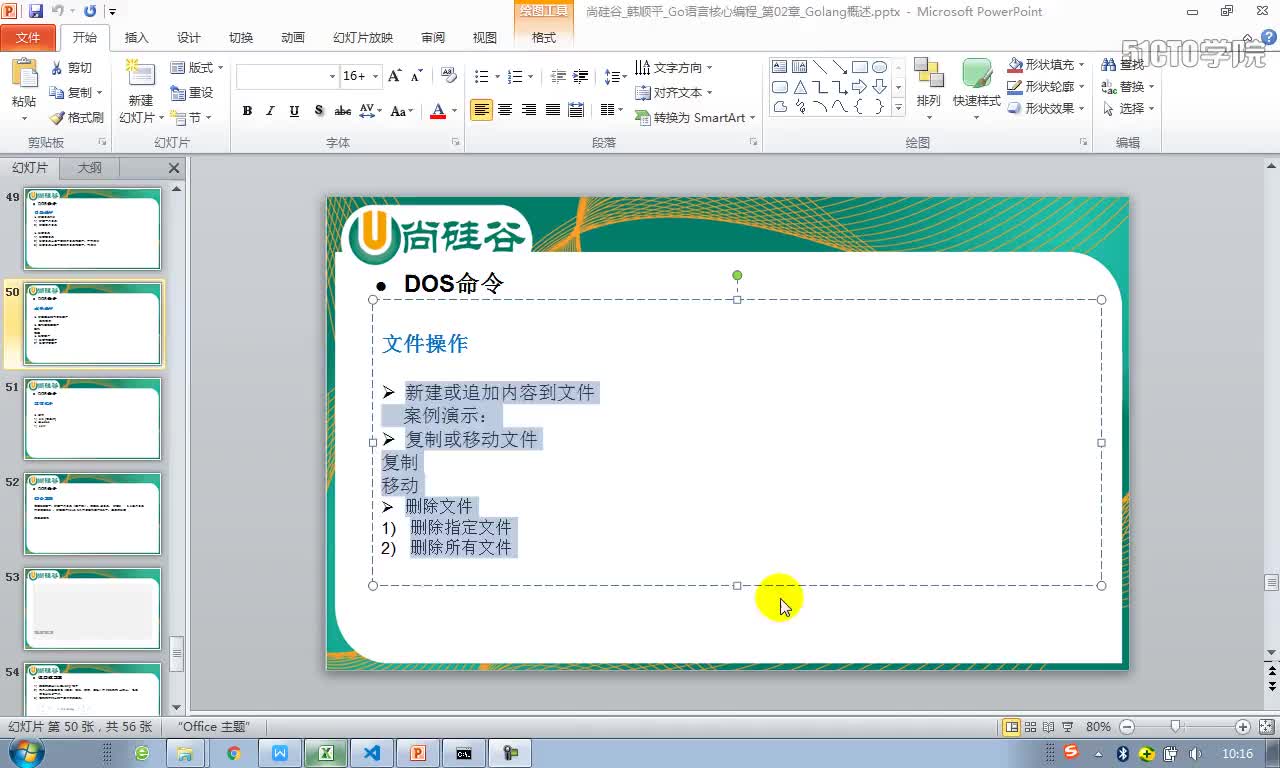Open Excel from the Windows taskbar
The image size is (1280, 768).
pos(326,753)
